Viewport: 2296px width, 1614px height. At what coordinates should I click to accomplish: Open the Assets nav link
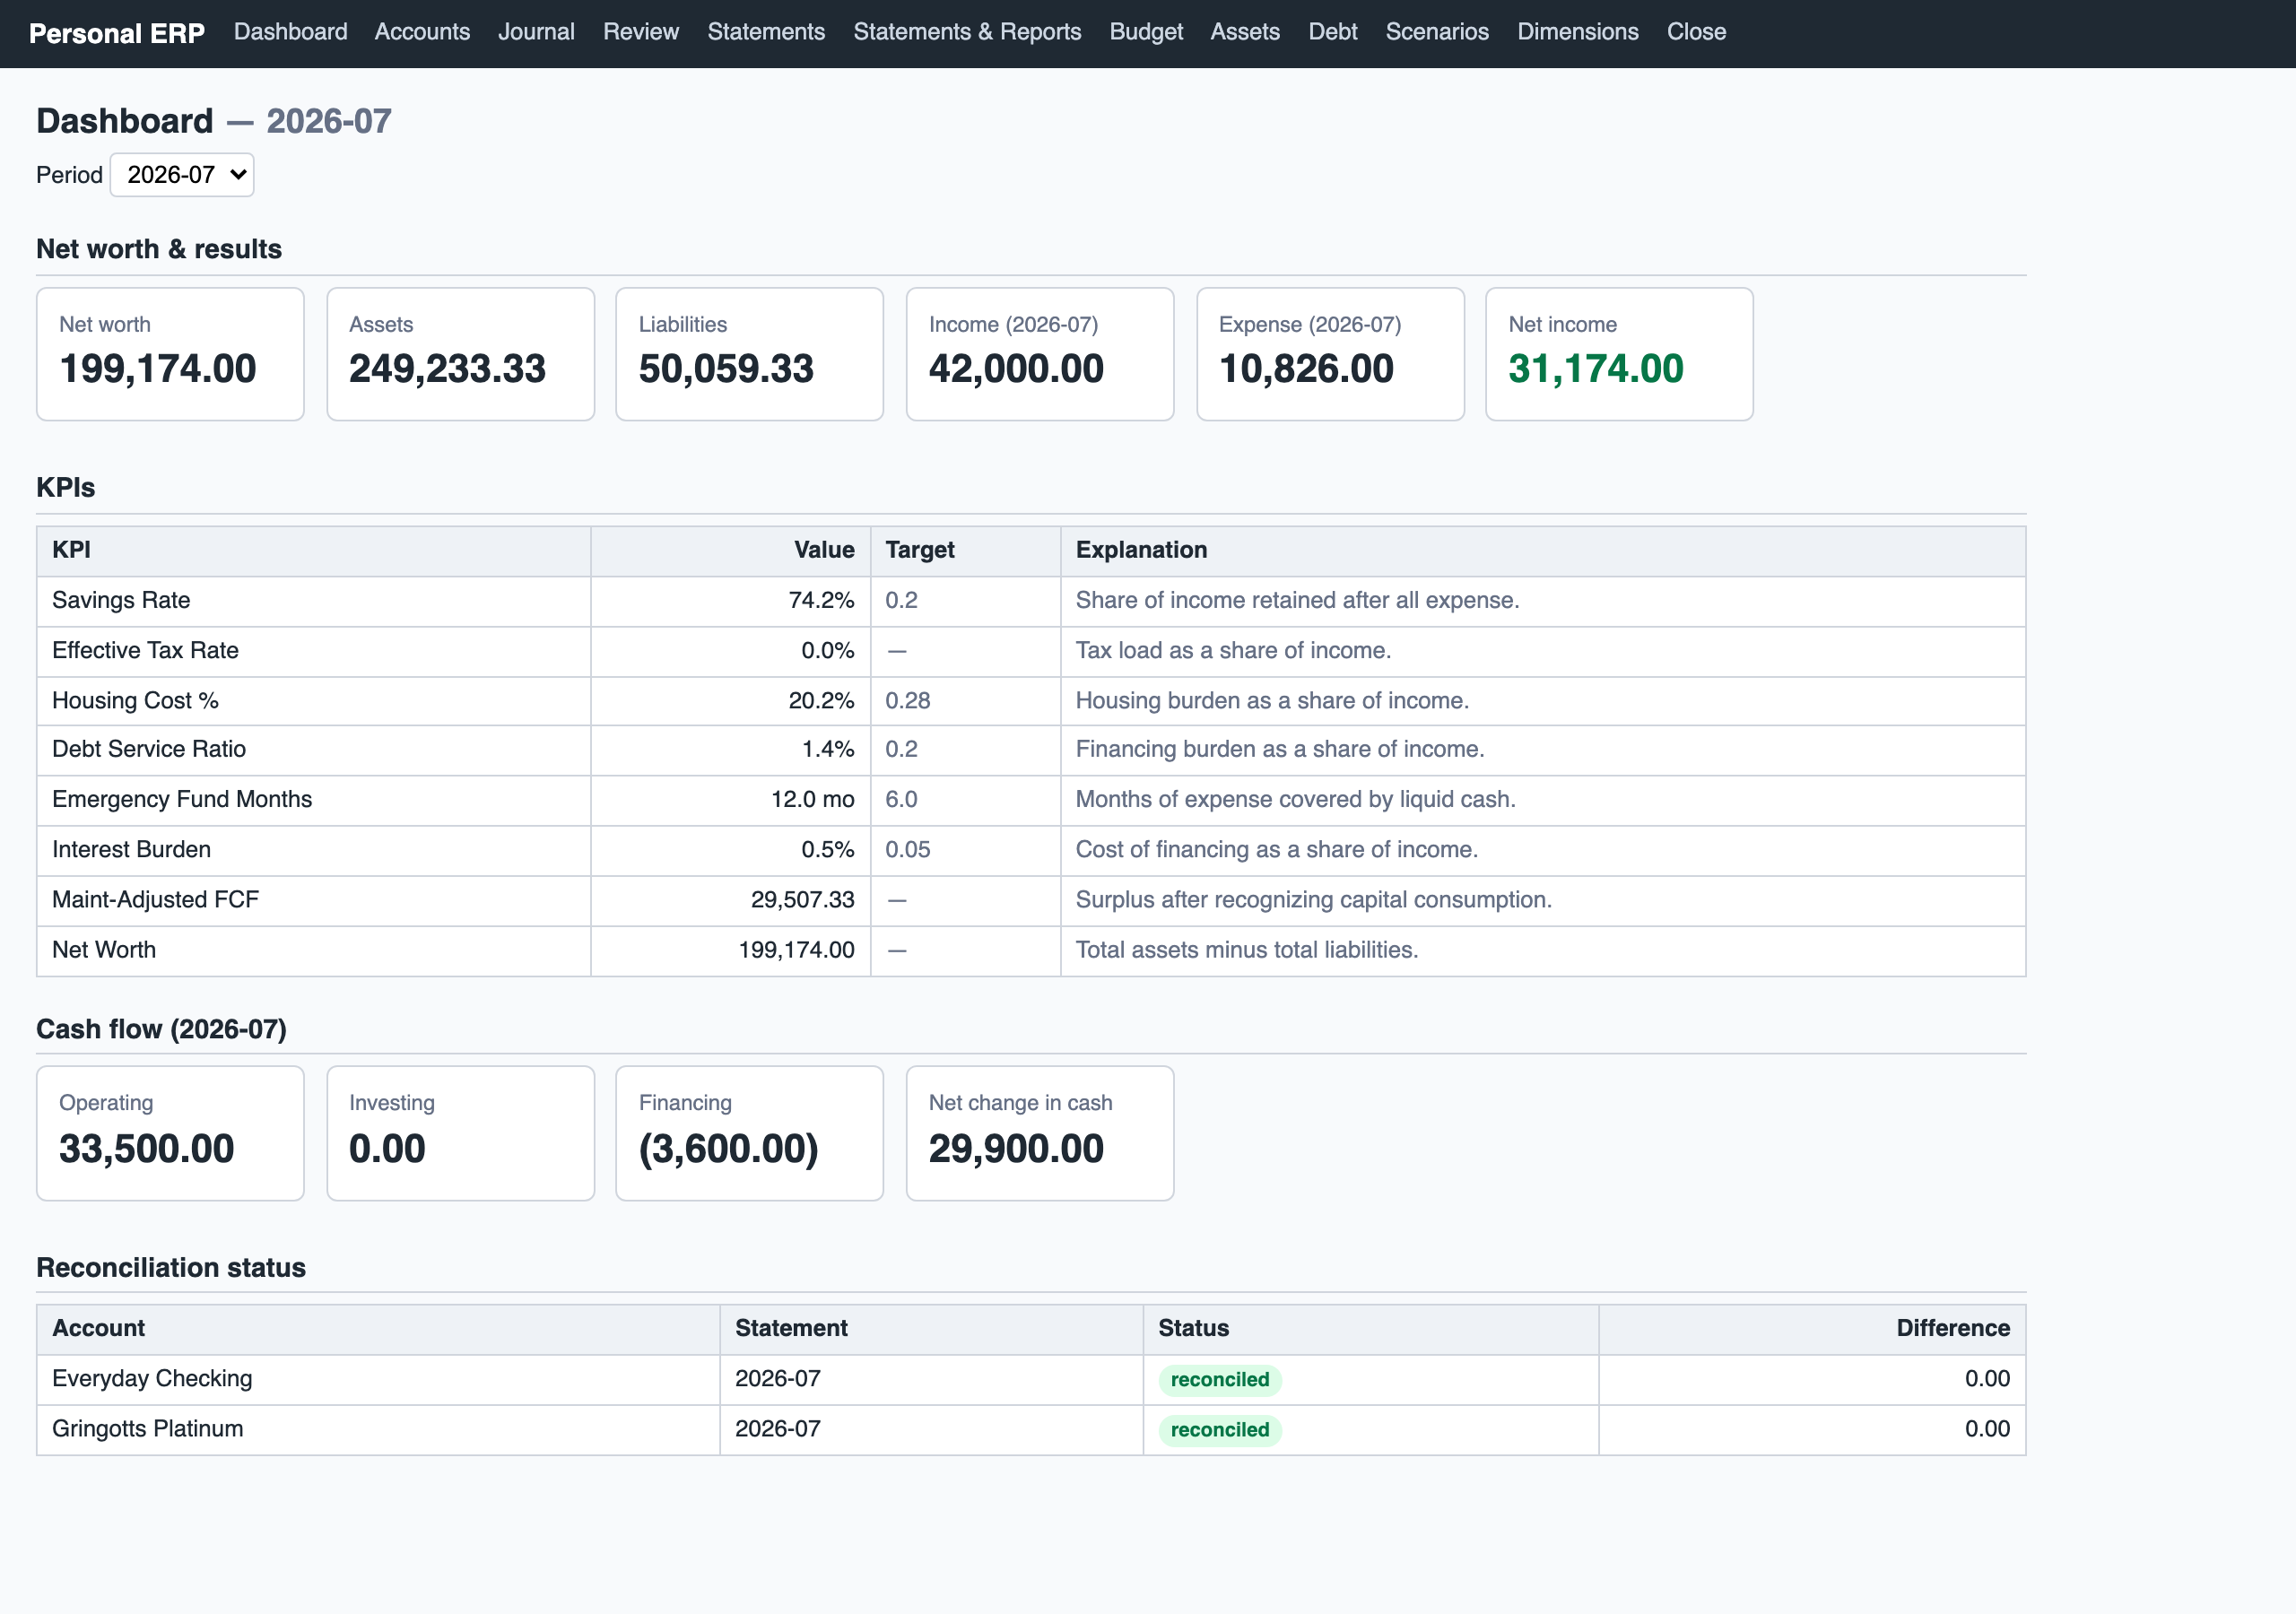pyautogui.click(x=1245, y=32)
